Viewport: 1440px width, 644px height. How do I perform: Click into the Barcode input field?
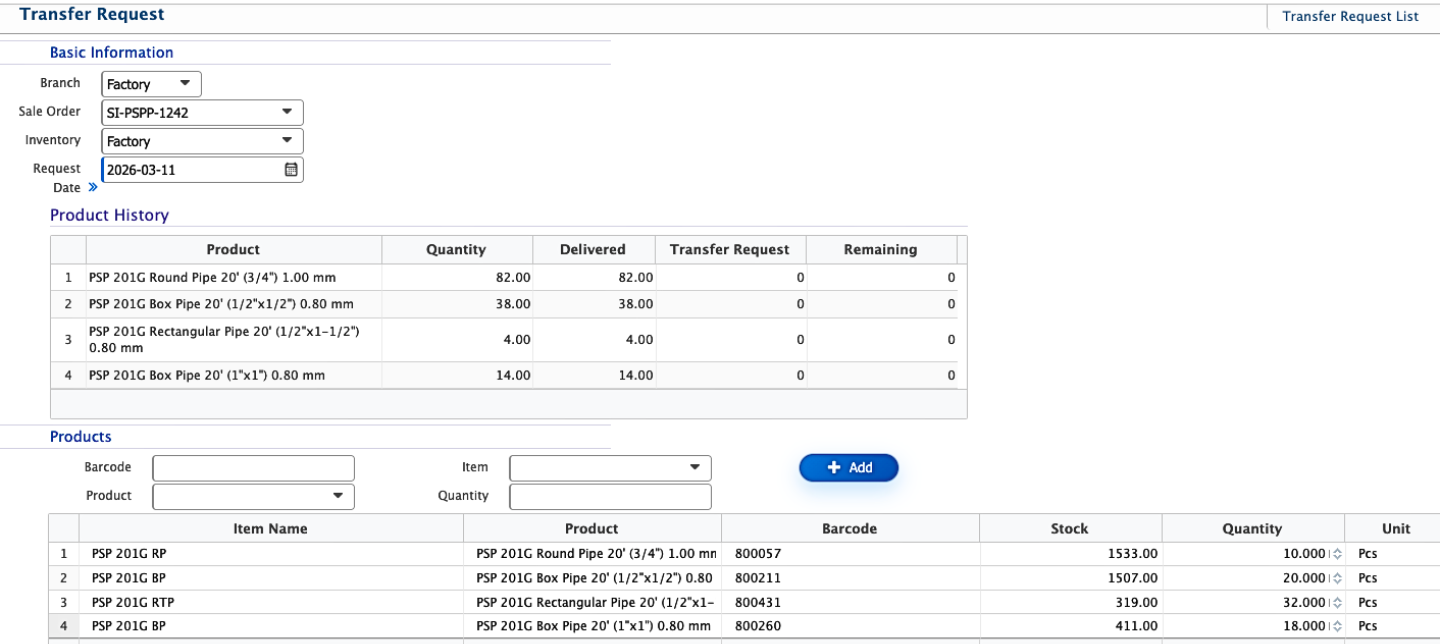(x=253, y=468)
